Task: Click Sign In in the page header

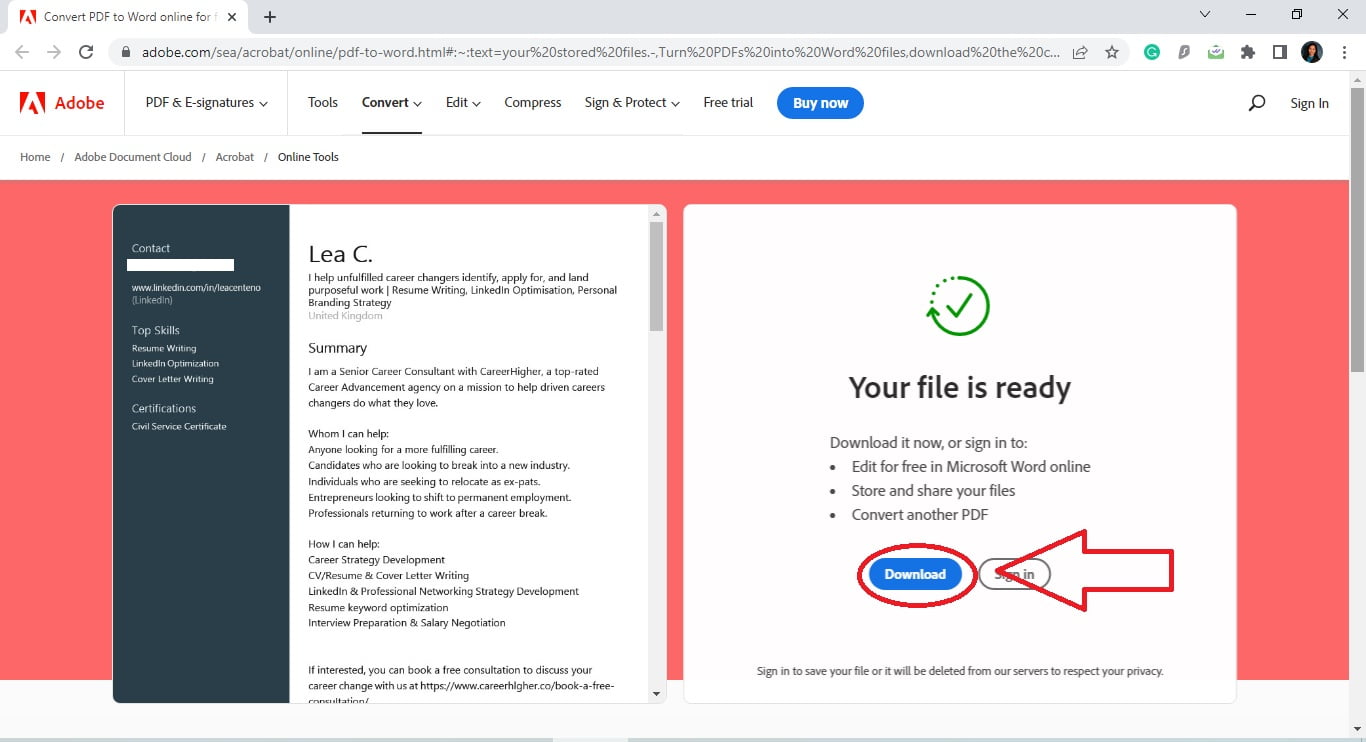Action: [1309, 103]
